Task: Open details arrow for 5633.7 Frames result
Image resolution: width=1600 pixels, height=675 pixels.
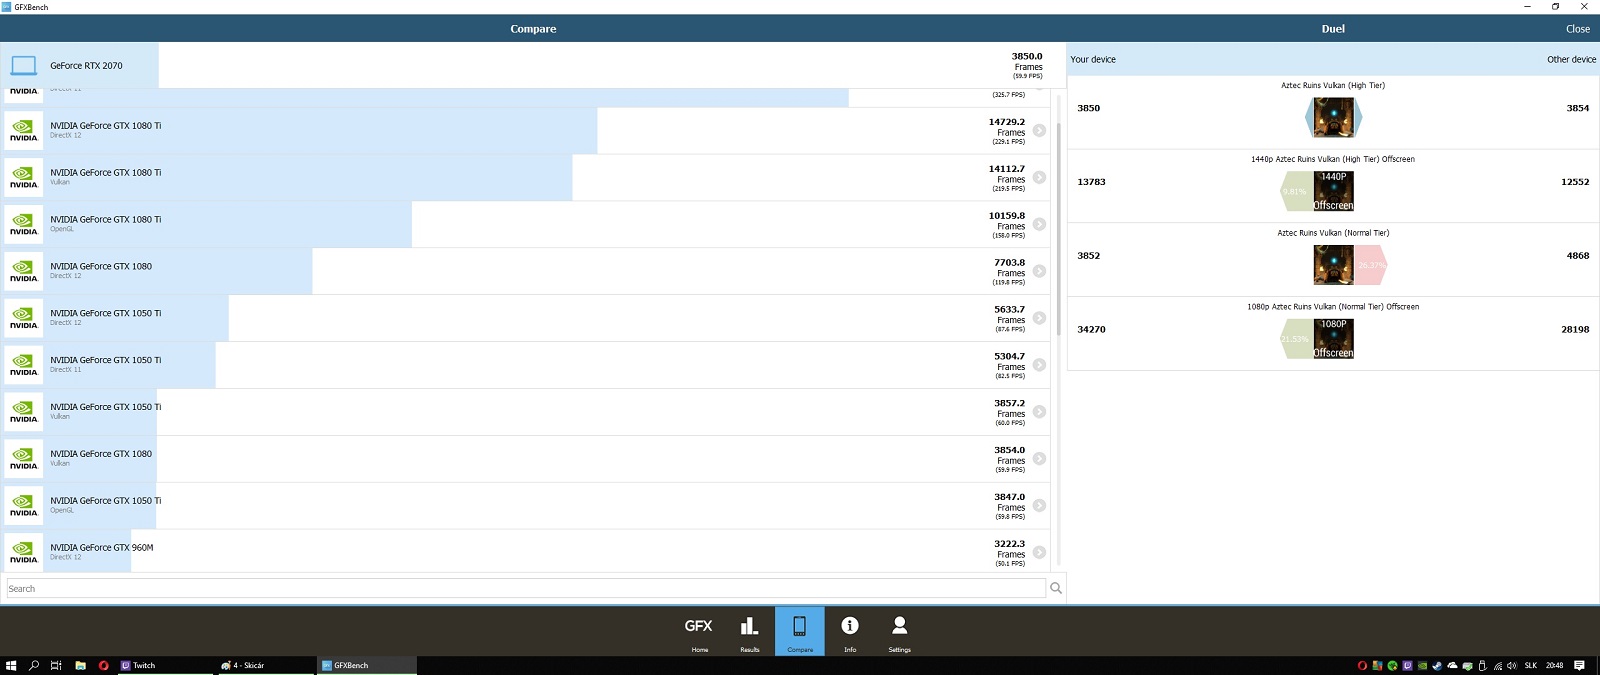Action: (x=1039, y=319)
